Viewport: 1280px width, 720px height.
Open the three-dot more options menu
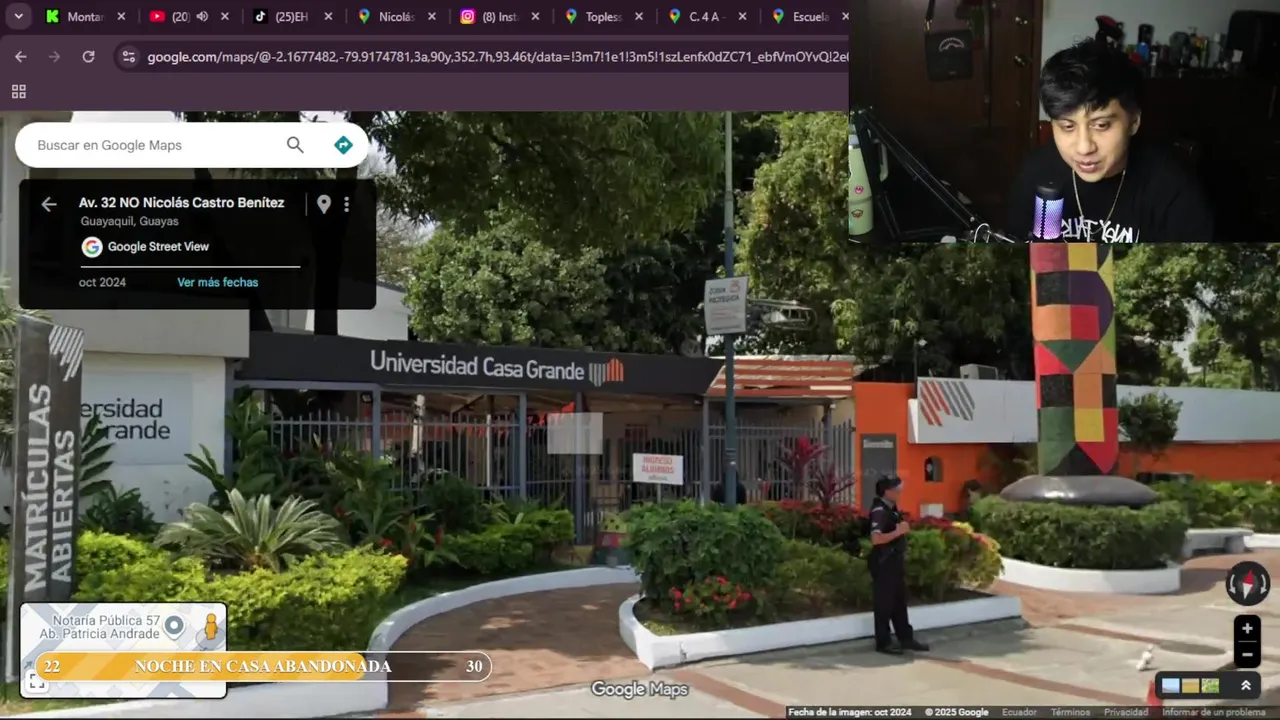pos(347,204)
